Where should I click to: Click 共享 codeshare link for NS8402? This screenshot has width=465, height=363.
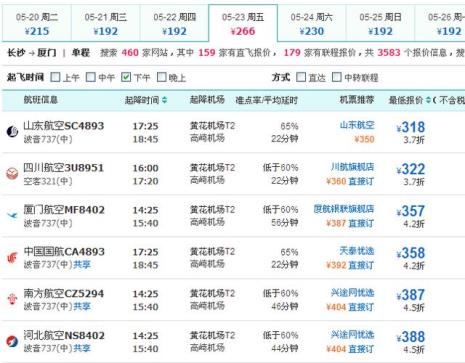[82, 348]
